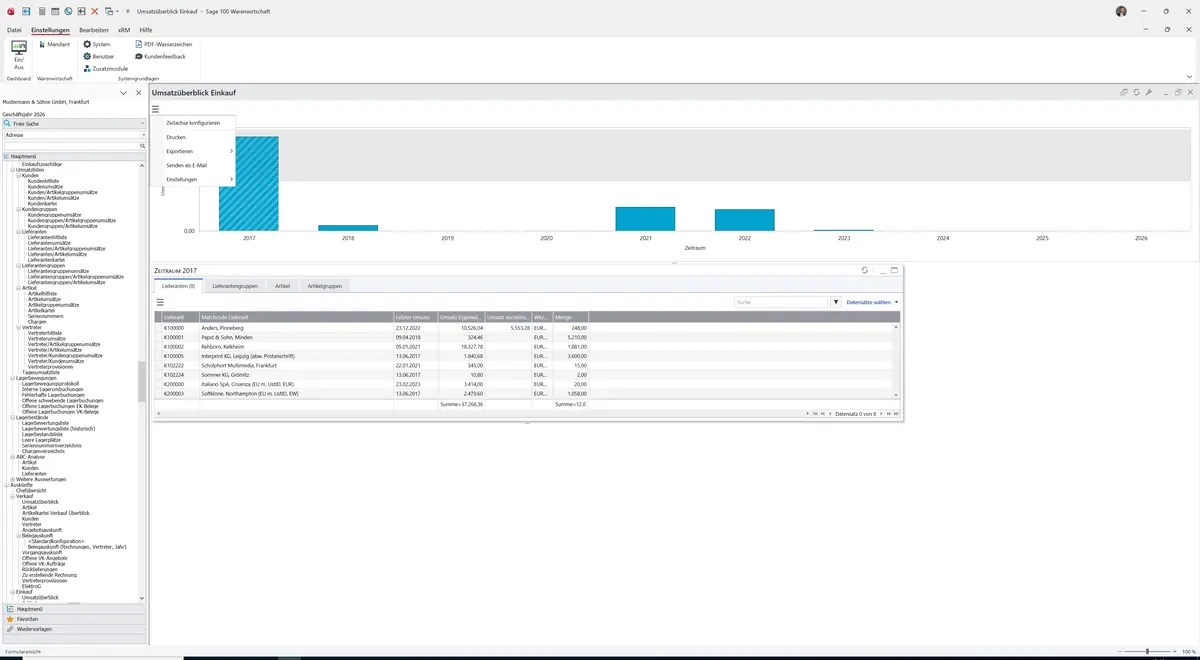Select the Lagerbewertungsliste tree entry
The height and width of the screenshot is (660, 1200).
[45, 423]
